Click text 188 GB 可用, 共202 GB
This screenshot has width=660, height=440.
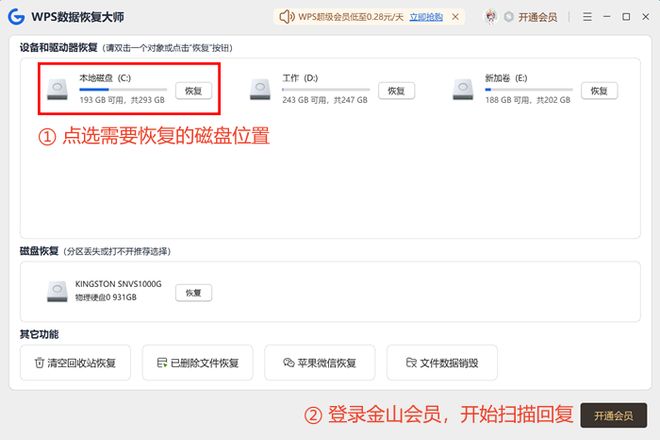[528, 100]
